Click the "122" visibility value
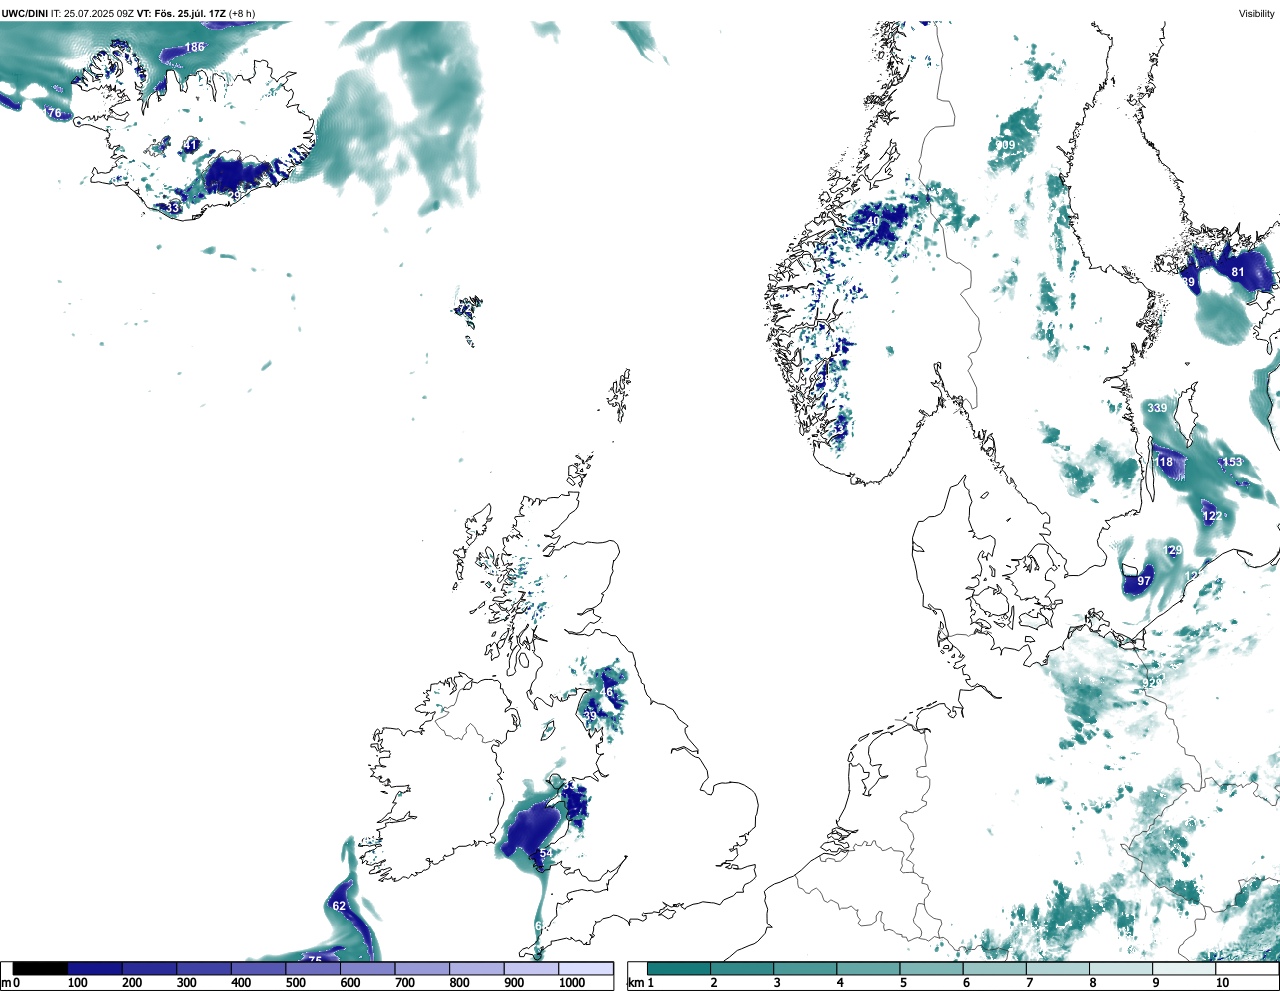The image size is (1280, 991). [1212, 516]
